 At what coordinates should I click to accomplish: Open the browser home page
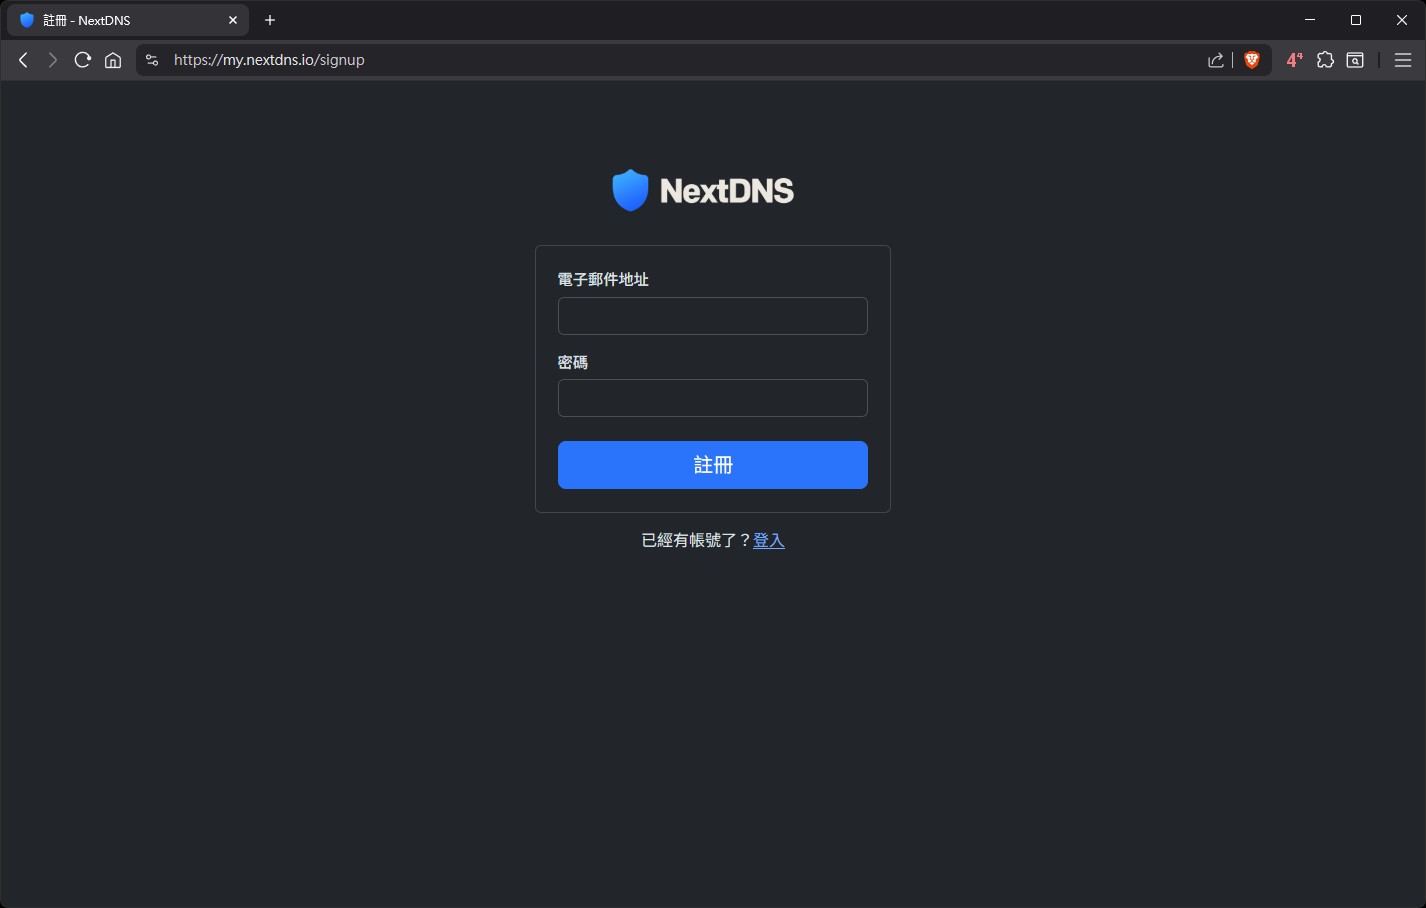113,60
